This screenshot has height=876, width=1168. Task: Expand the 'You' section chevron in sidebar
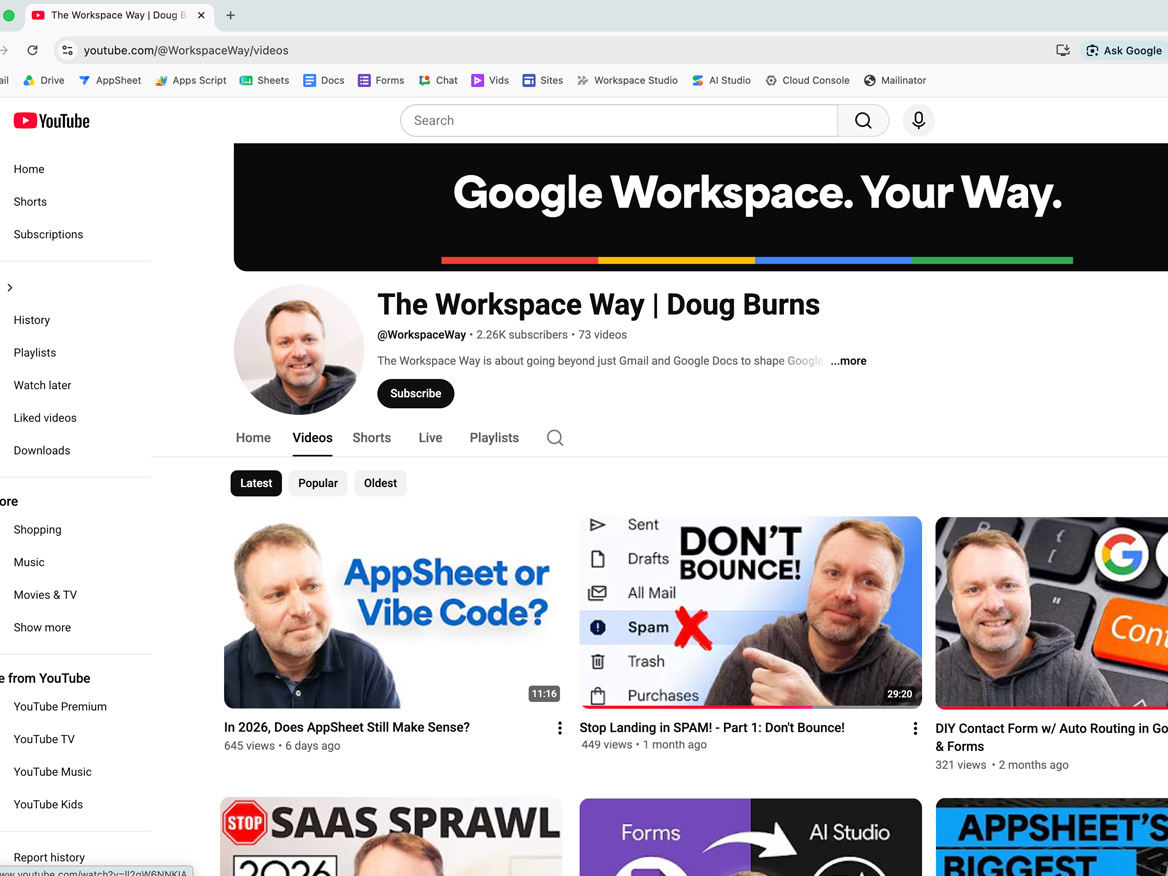coord(10,288)
